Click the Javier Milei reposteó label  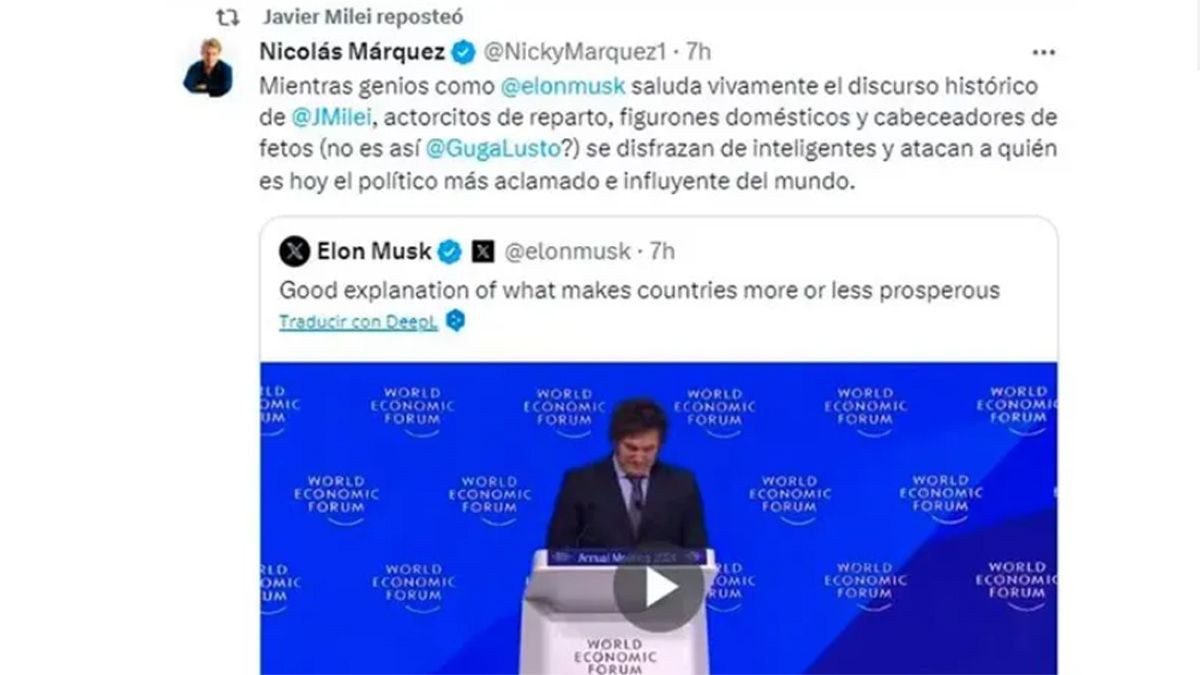coord(363,17)
